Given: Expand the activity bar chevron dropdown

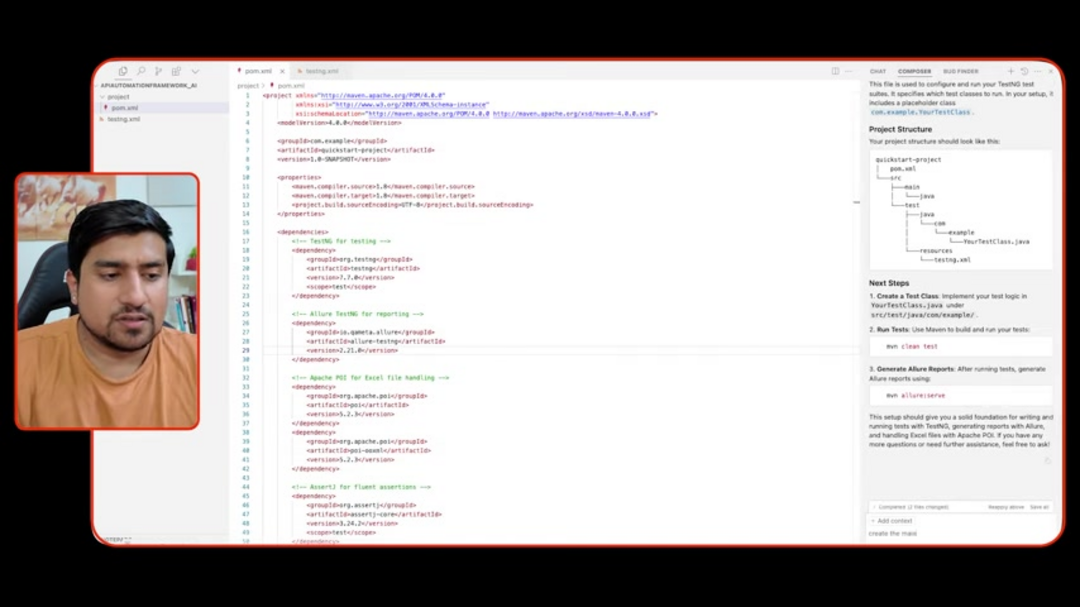Looking at the screenshot, I should (194, 71).
